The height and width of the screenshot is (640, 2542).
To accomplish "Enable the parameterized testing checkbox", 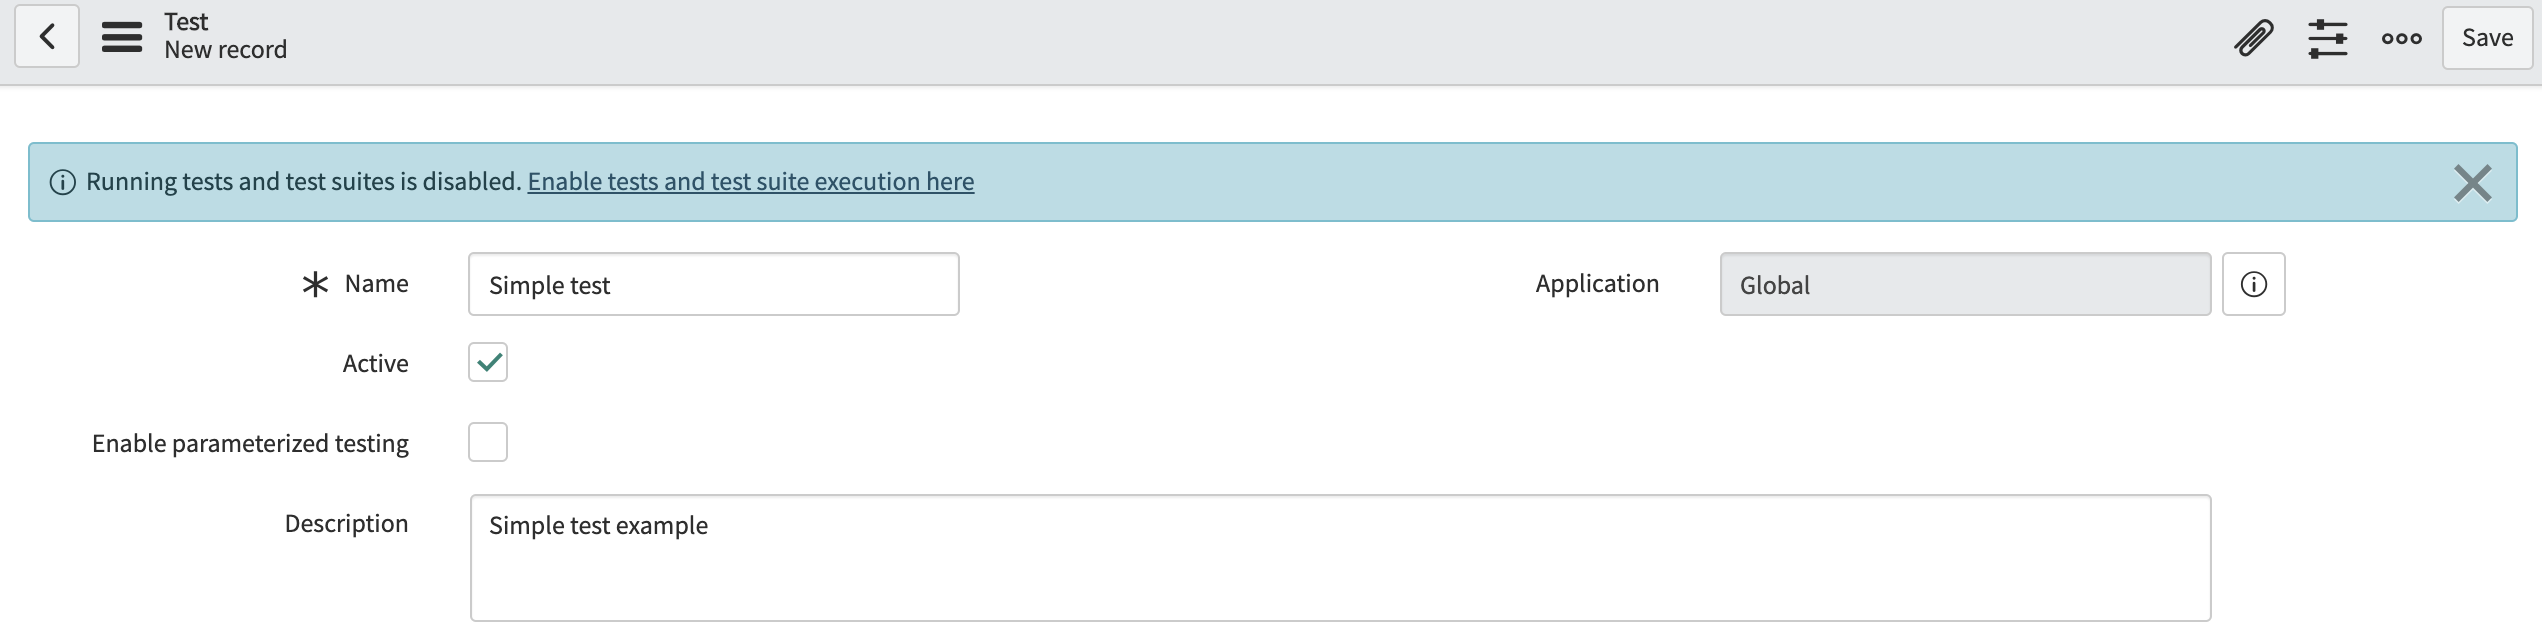I will click(x=488, y=442).
